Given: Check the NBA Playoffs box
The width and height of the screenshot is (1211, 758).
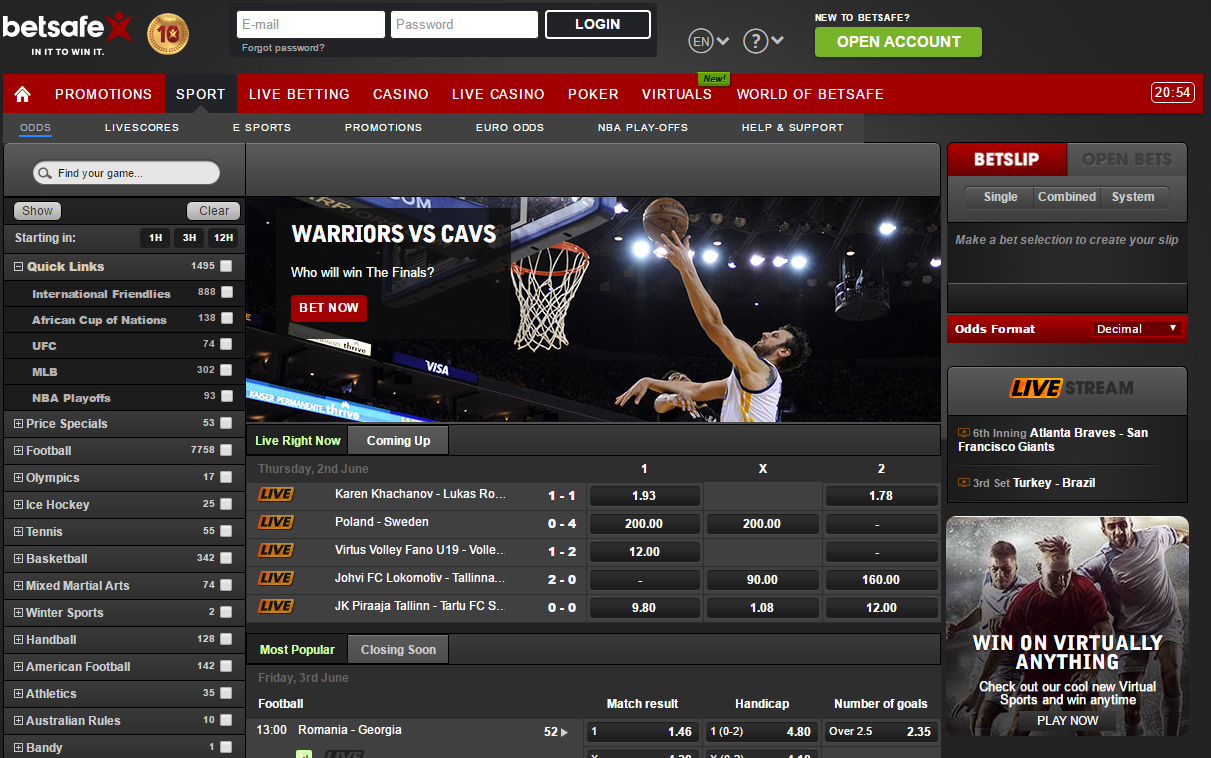Looking at the screenshot, I should [227, 396].
